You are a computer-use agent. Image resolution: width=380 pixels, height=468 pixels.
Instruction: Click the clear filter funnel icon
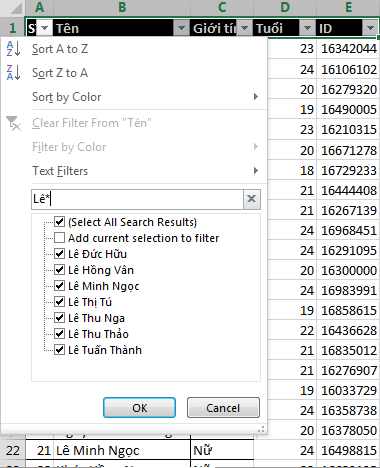13,123
